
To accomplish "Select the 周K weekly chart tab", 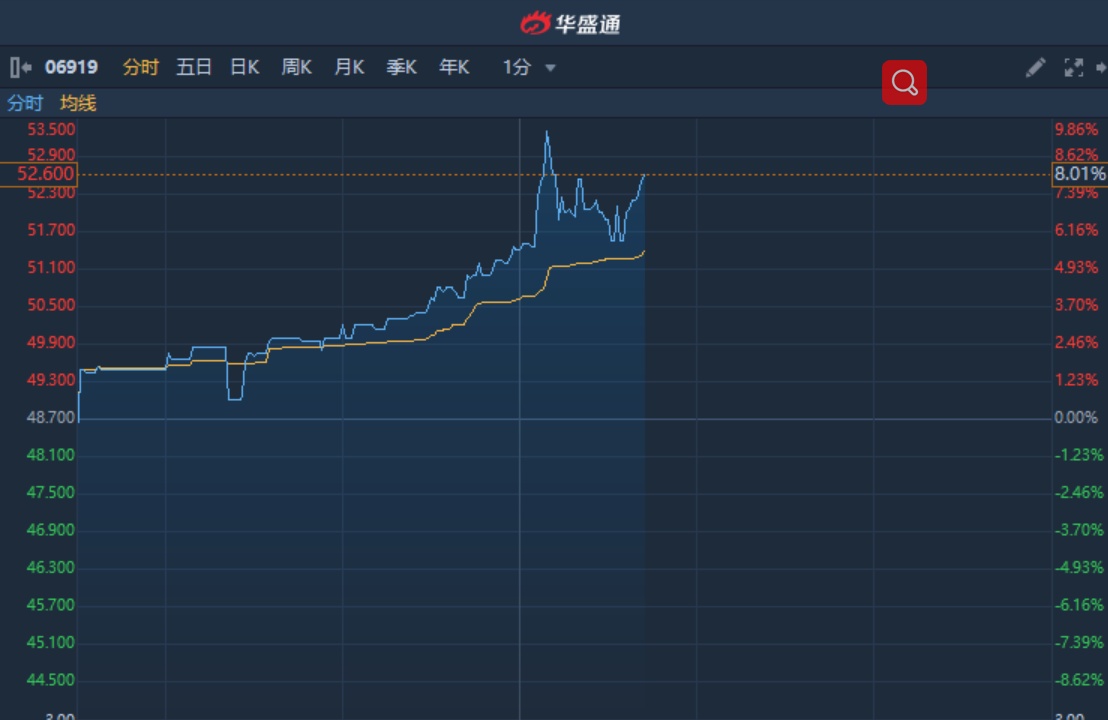I will [x=297, y=67].
